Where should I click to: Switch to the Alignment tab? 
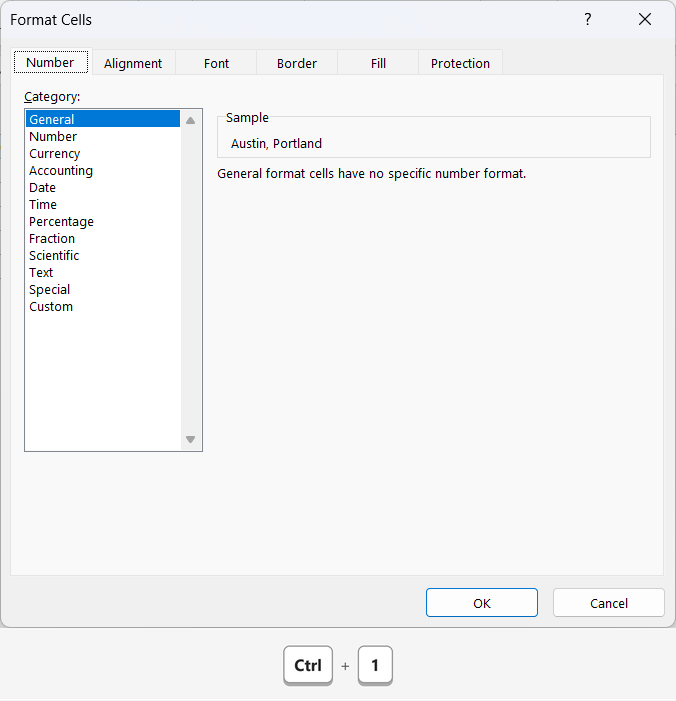click(133, 63)
